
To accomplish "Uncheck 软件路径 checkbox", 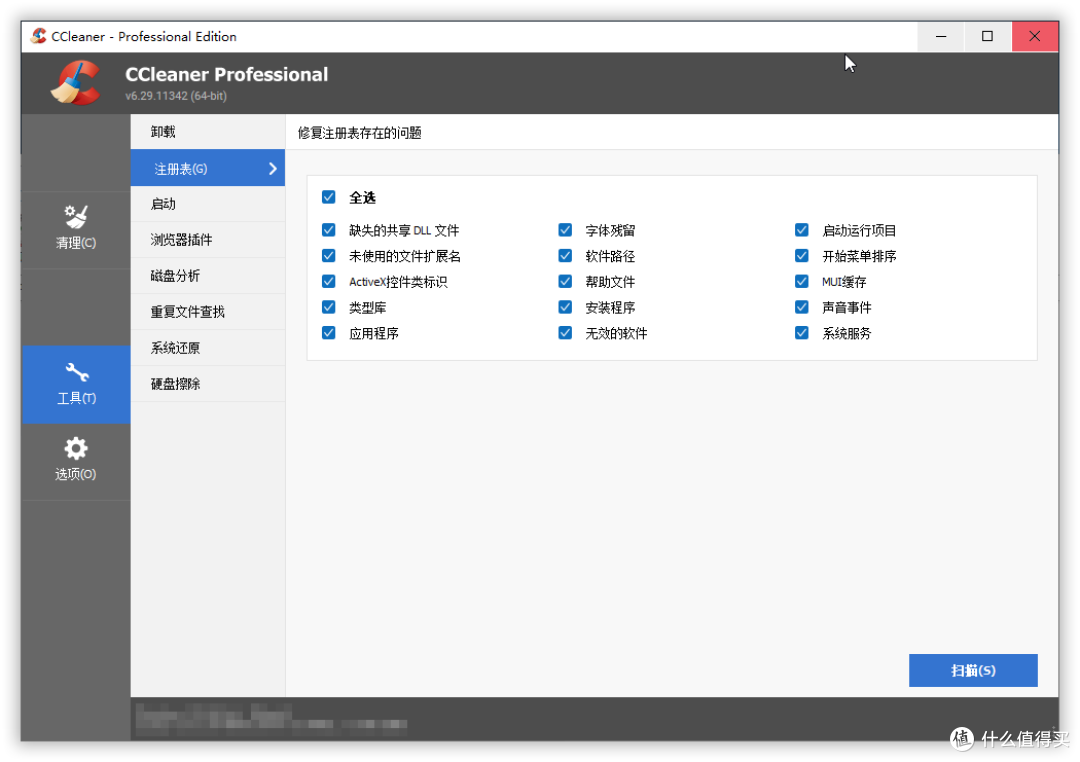I will (x=565, y=256).
